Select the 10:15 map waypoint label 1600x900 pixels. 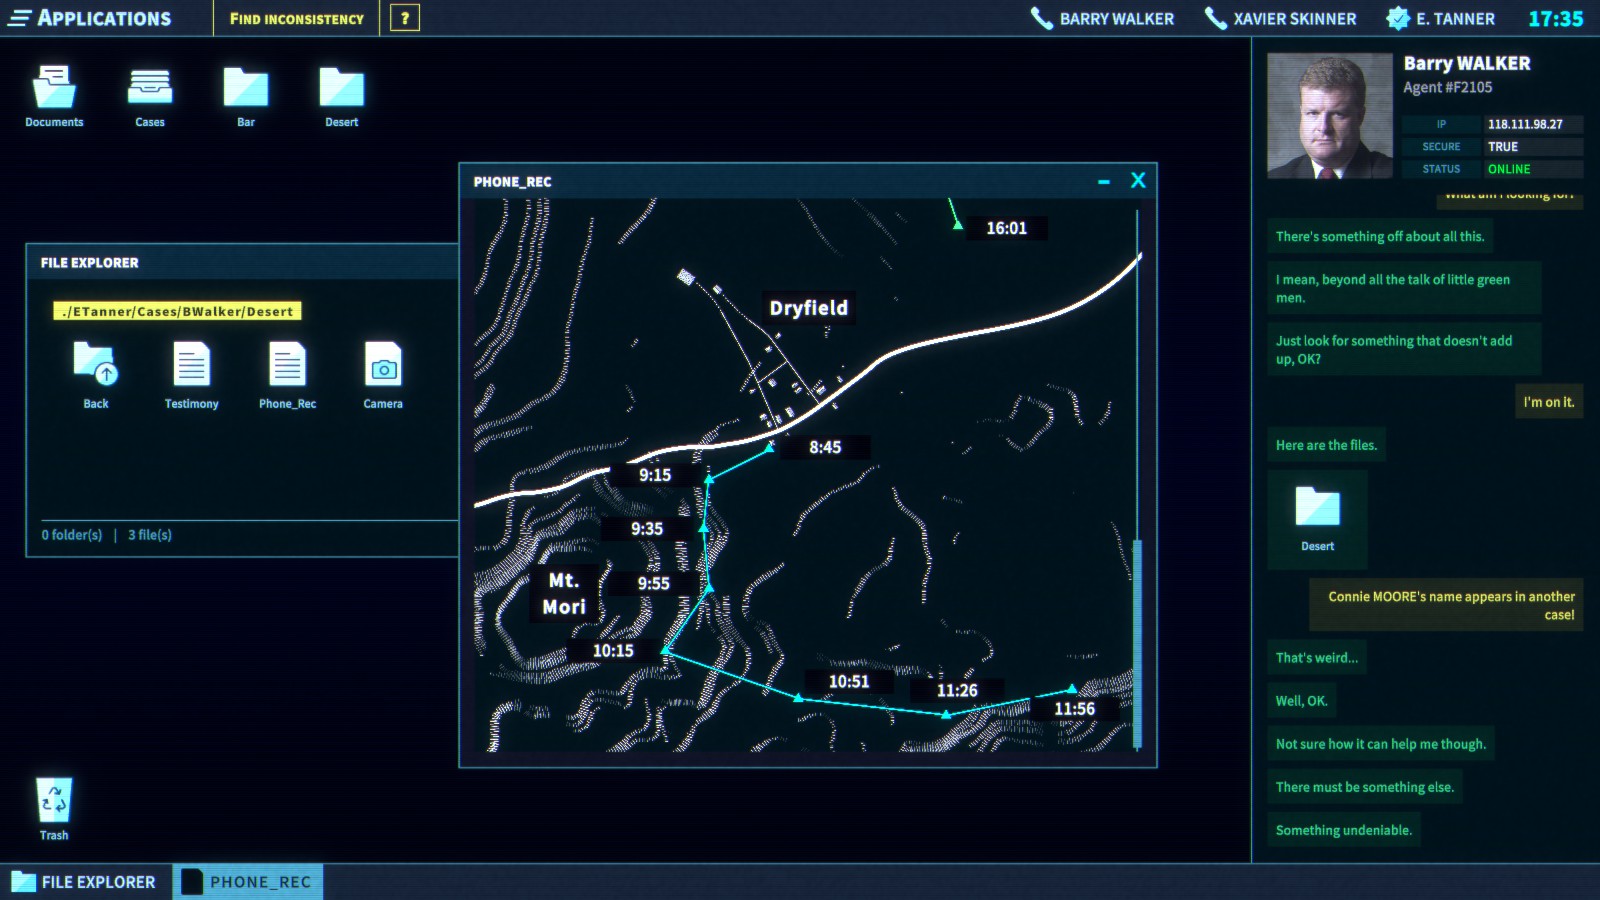pyautogui.click(x=613, y=651)
